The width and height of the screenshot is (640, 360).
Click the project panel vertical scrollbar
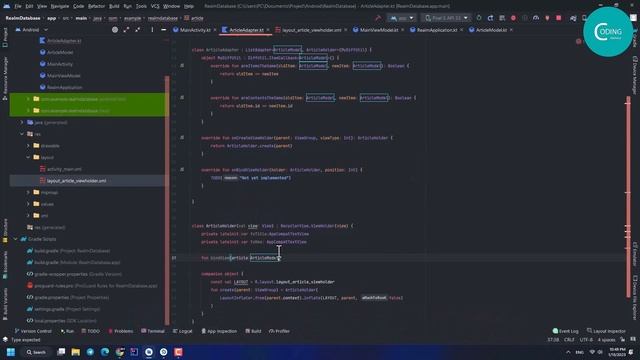tap(167, 200)
